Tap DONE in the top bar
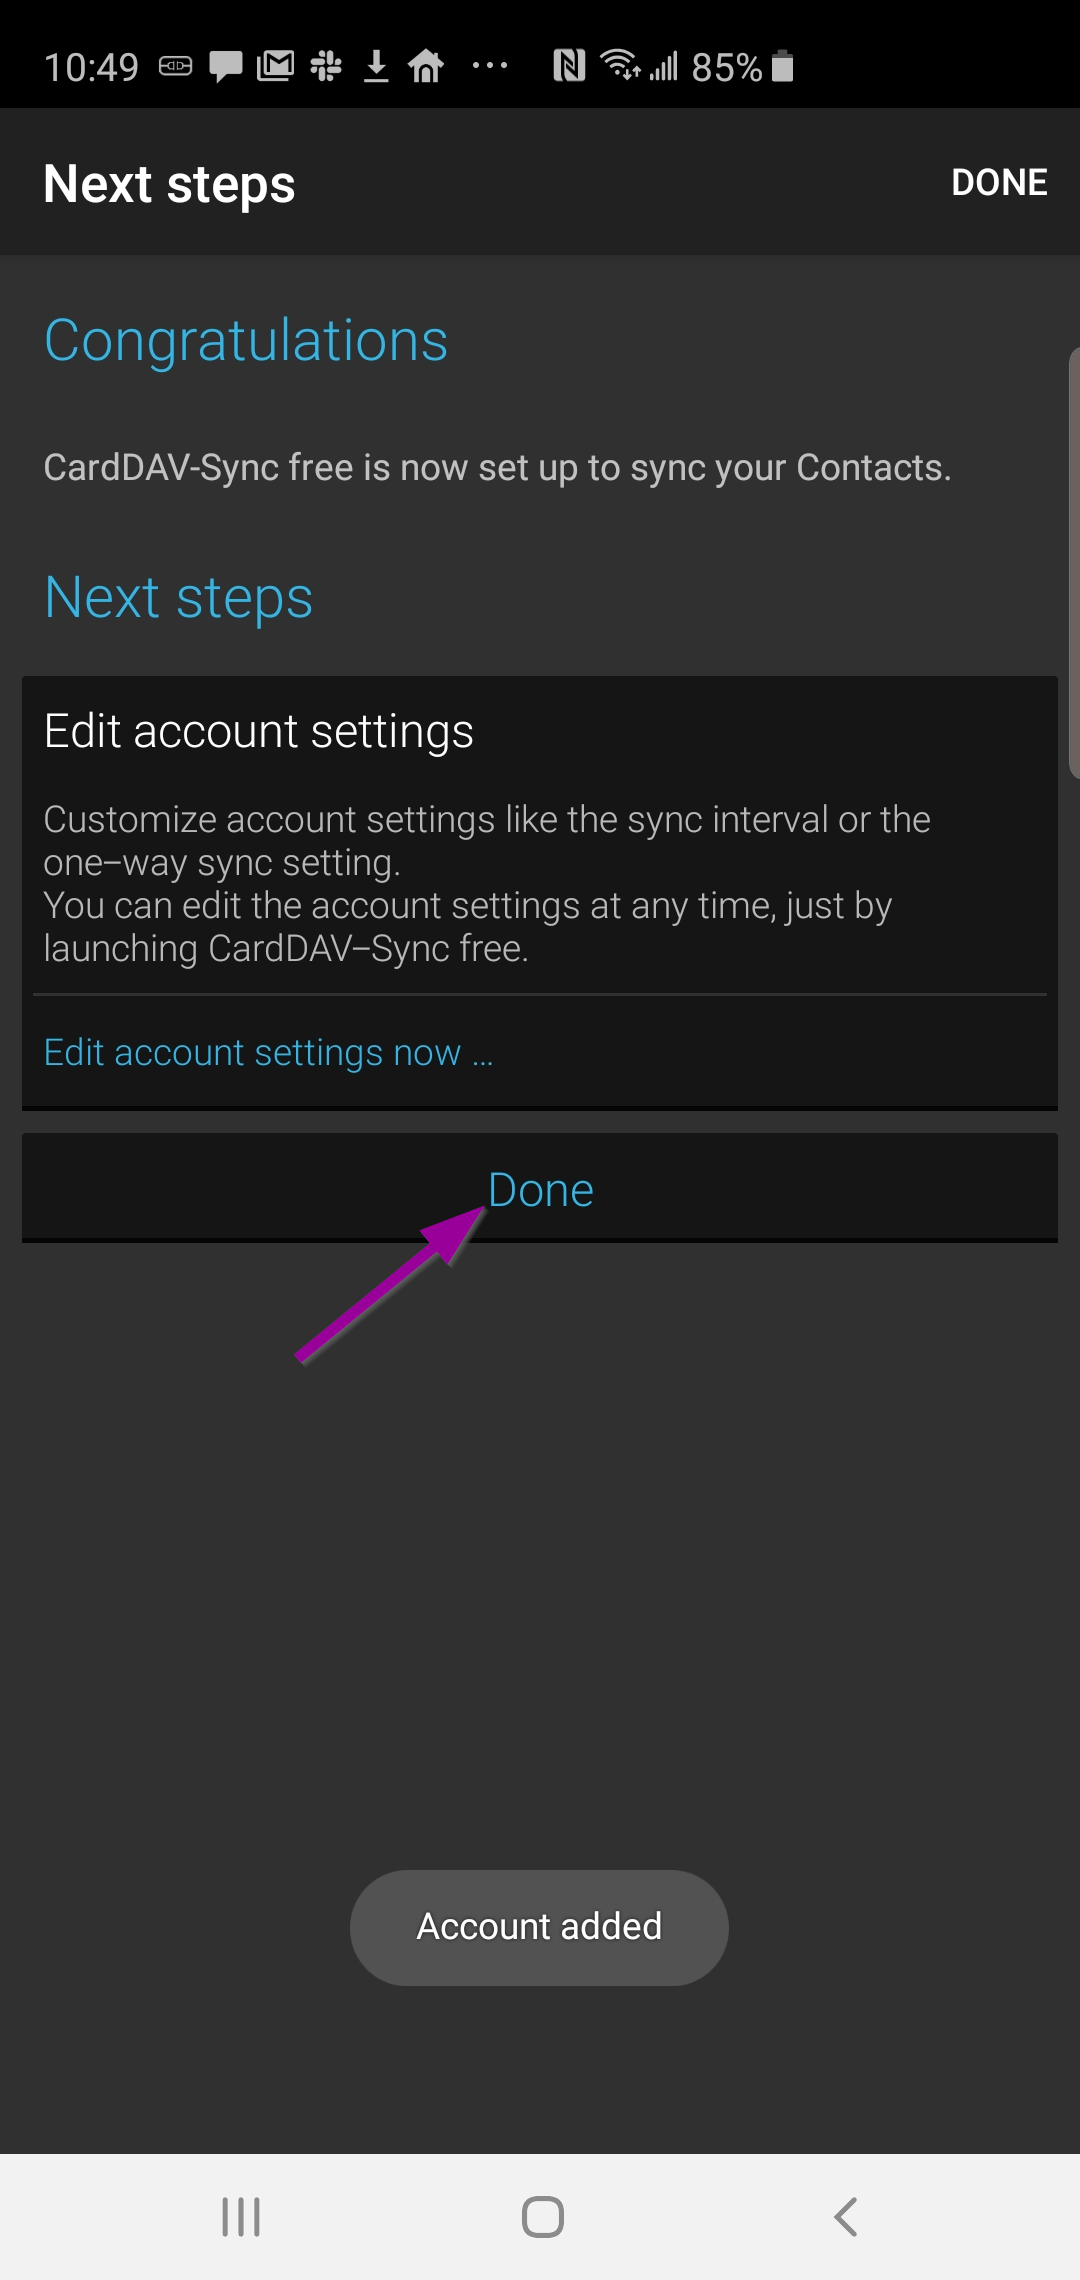Viewport: 1080px width, 2280px height. tap(999, 183)
